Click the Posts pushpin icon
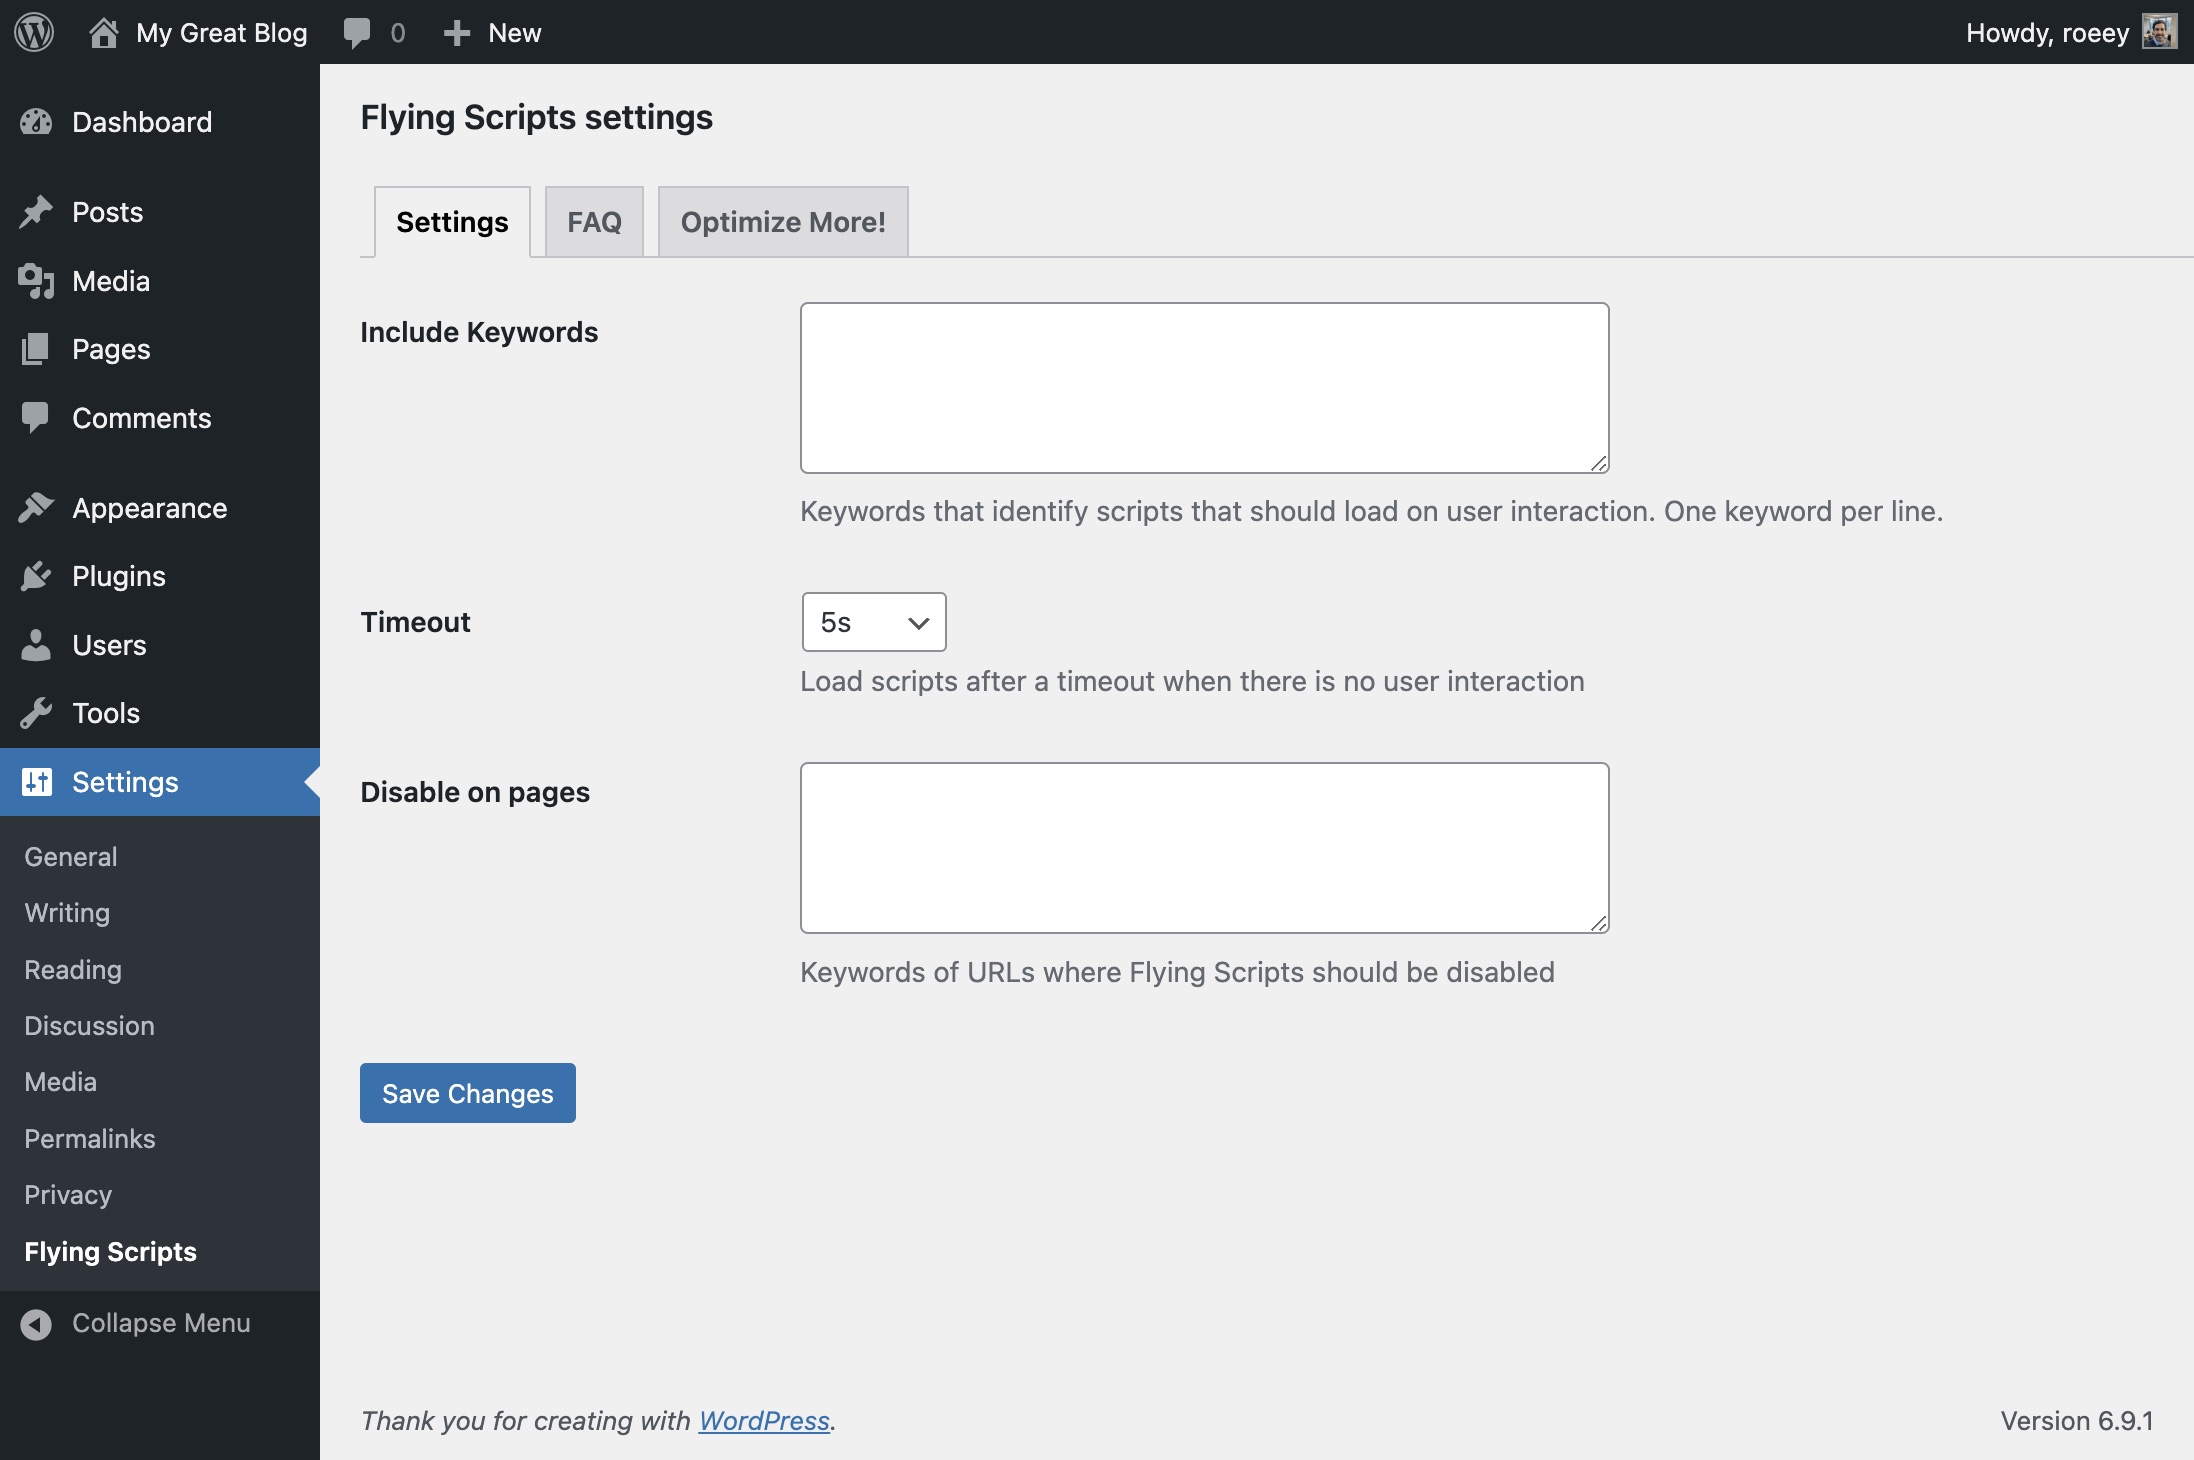 click(36, 212)
